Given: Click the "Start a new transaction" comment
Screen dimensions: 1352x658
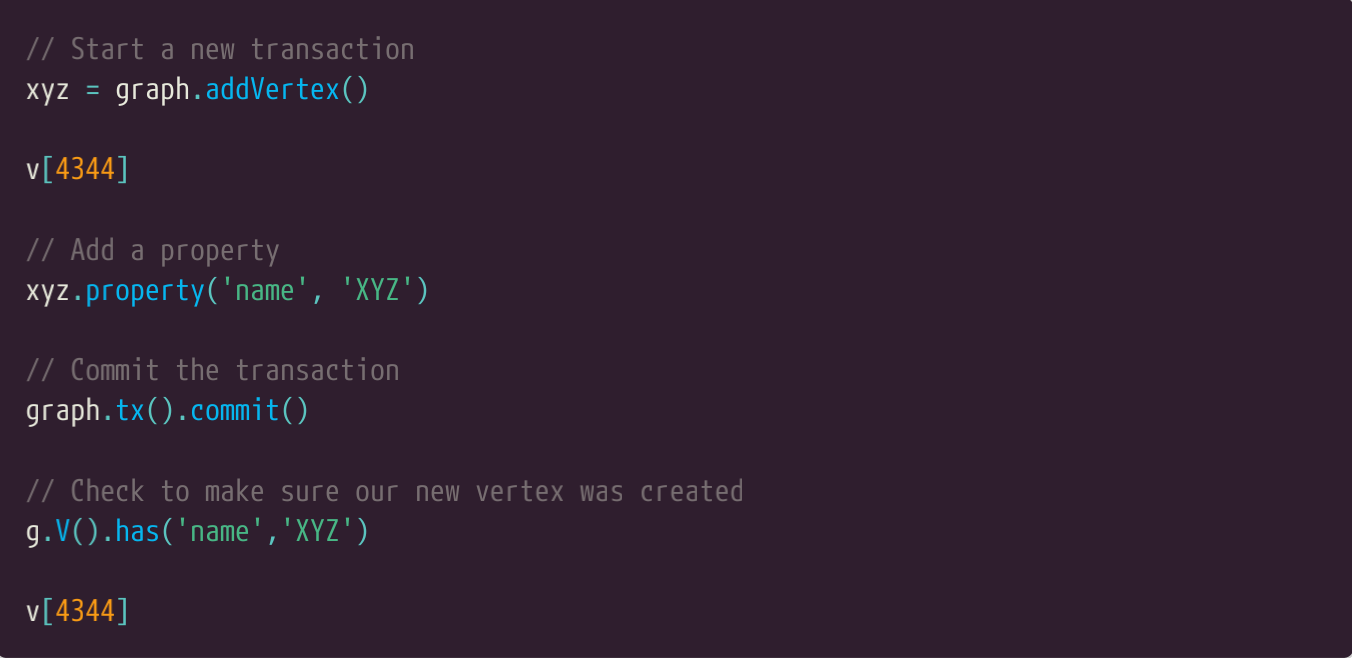Looking at the screenshot, I should tap(220, 49).
